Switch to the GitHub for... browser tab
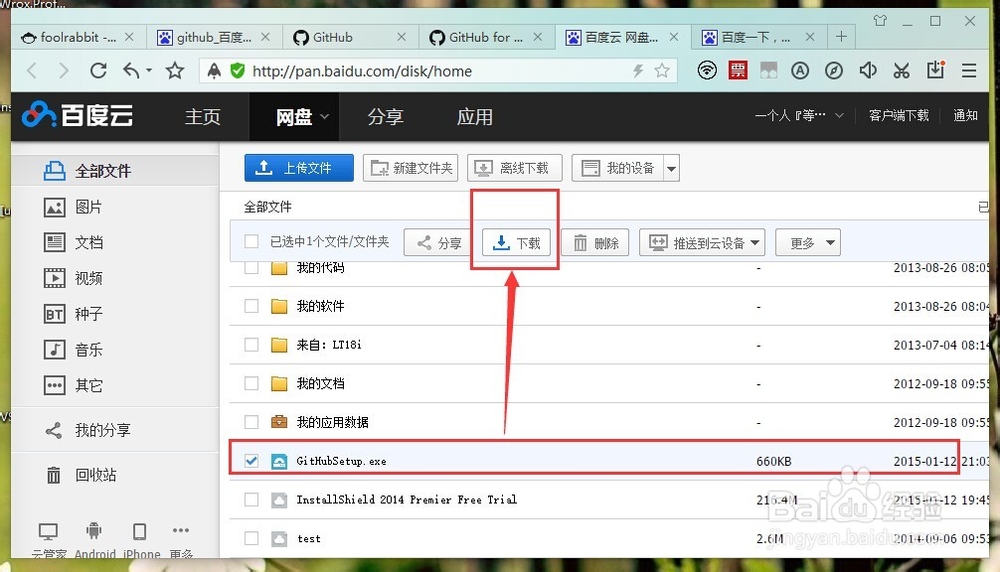1000x572 pixels. point(485,37)
